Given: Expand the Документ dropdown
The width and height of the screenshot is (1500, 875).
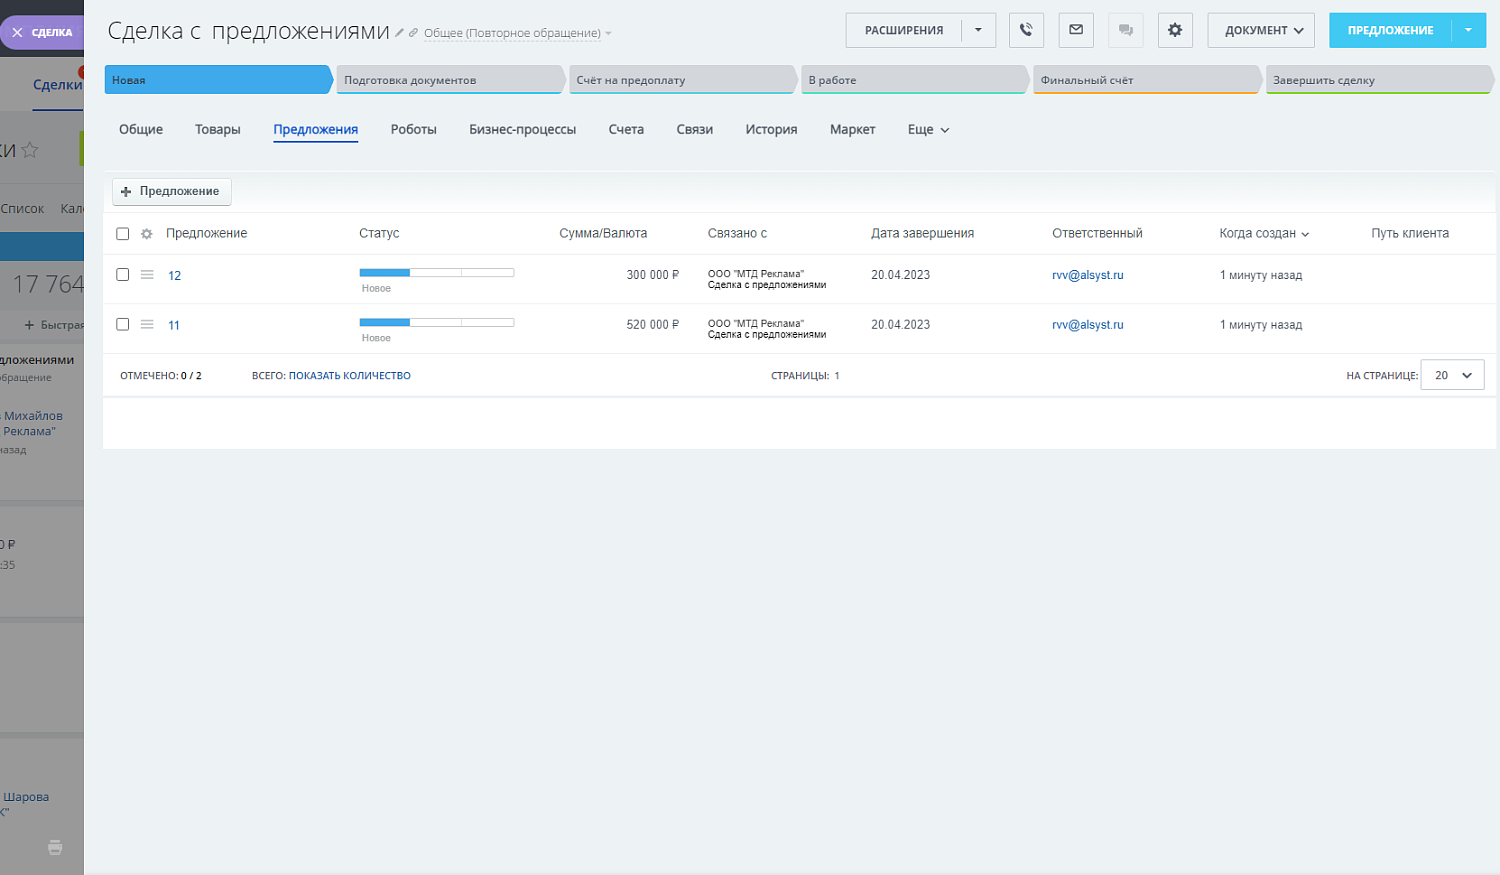Looking at the screenshot, I should coord(1261,30).
